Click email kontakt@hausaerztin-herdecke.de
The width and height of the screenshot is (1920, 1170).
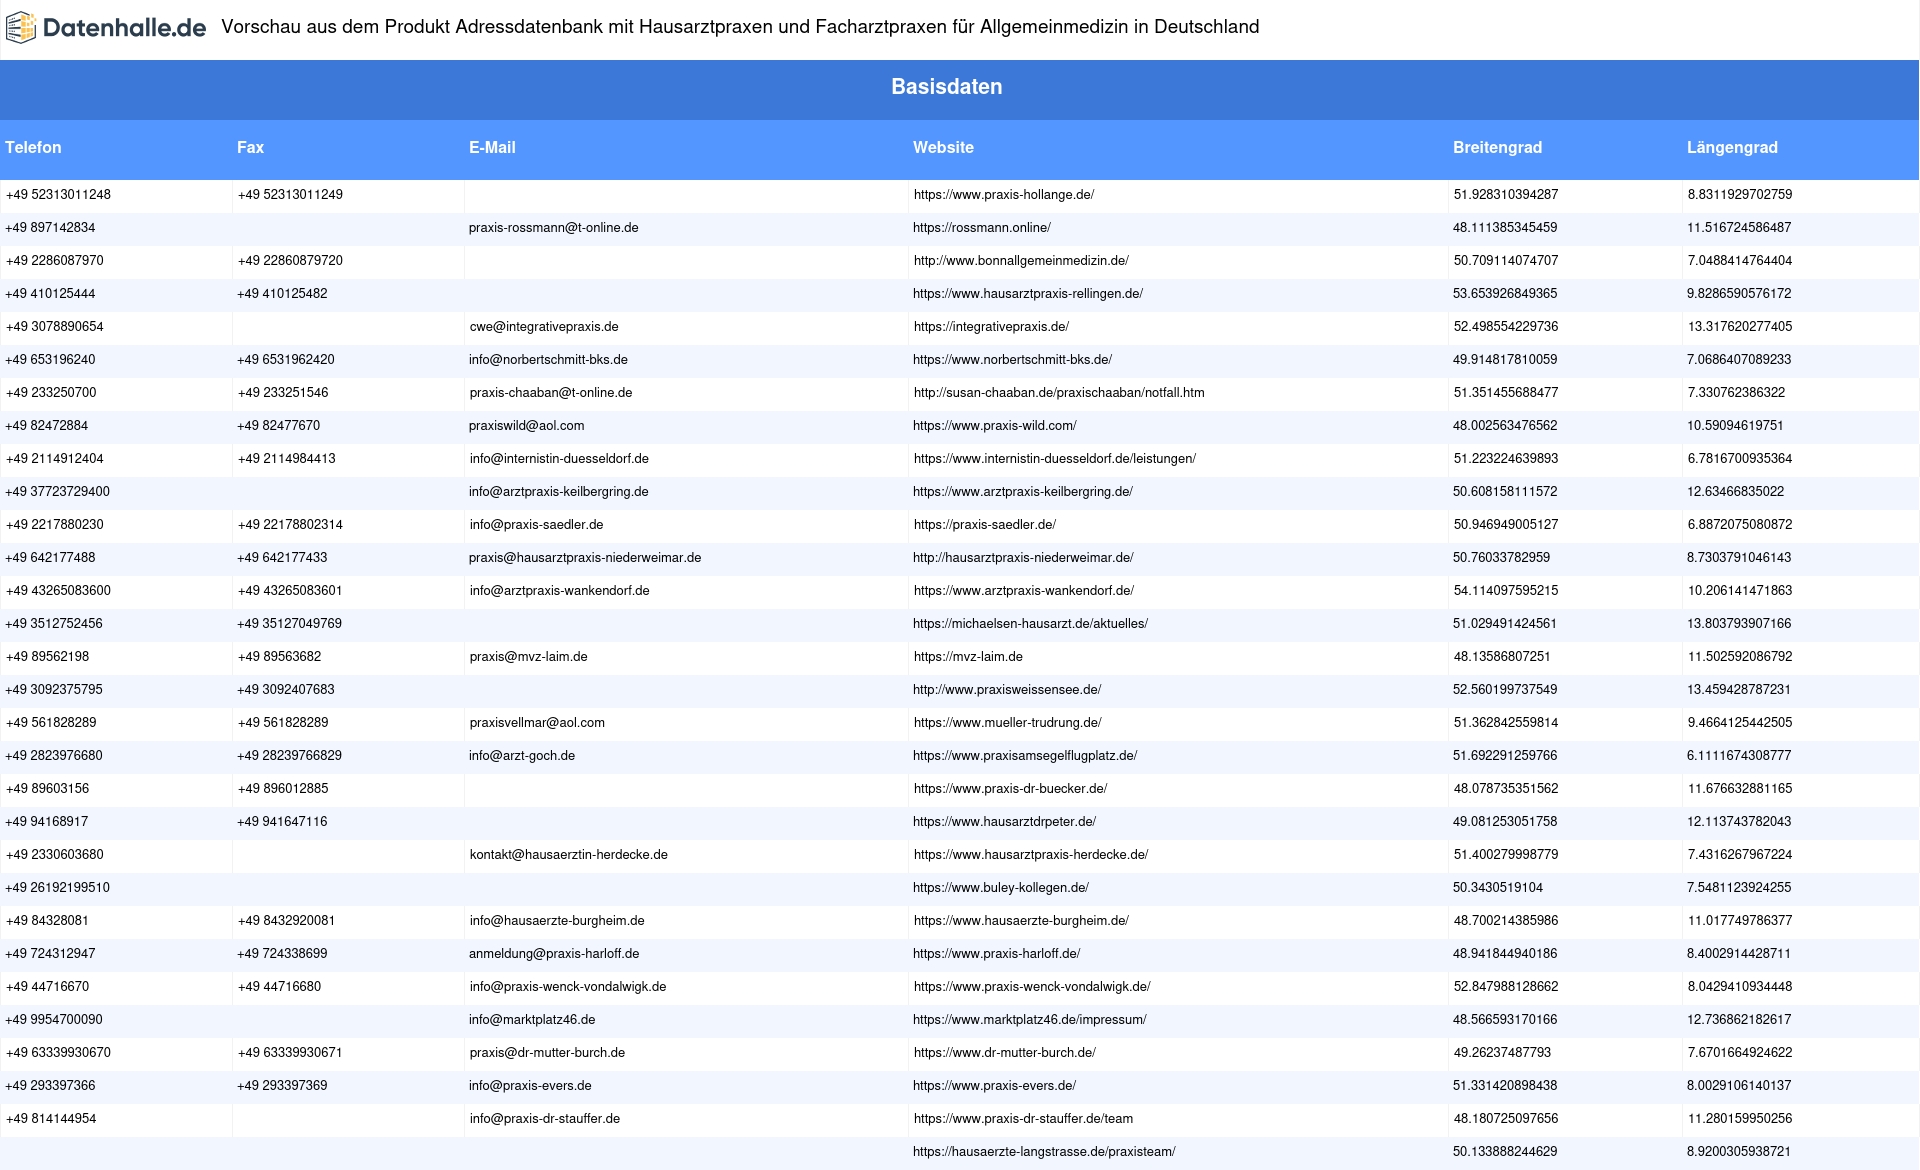click(x=569, y=855)
